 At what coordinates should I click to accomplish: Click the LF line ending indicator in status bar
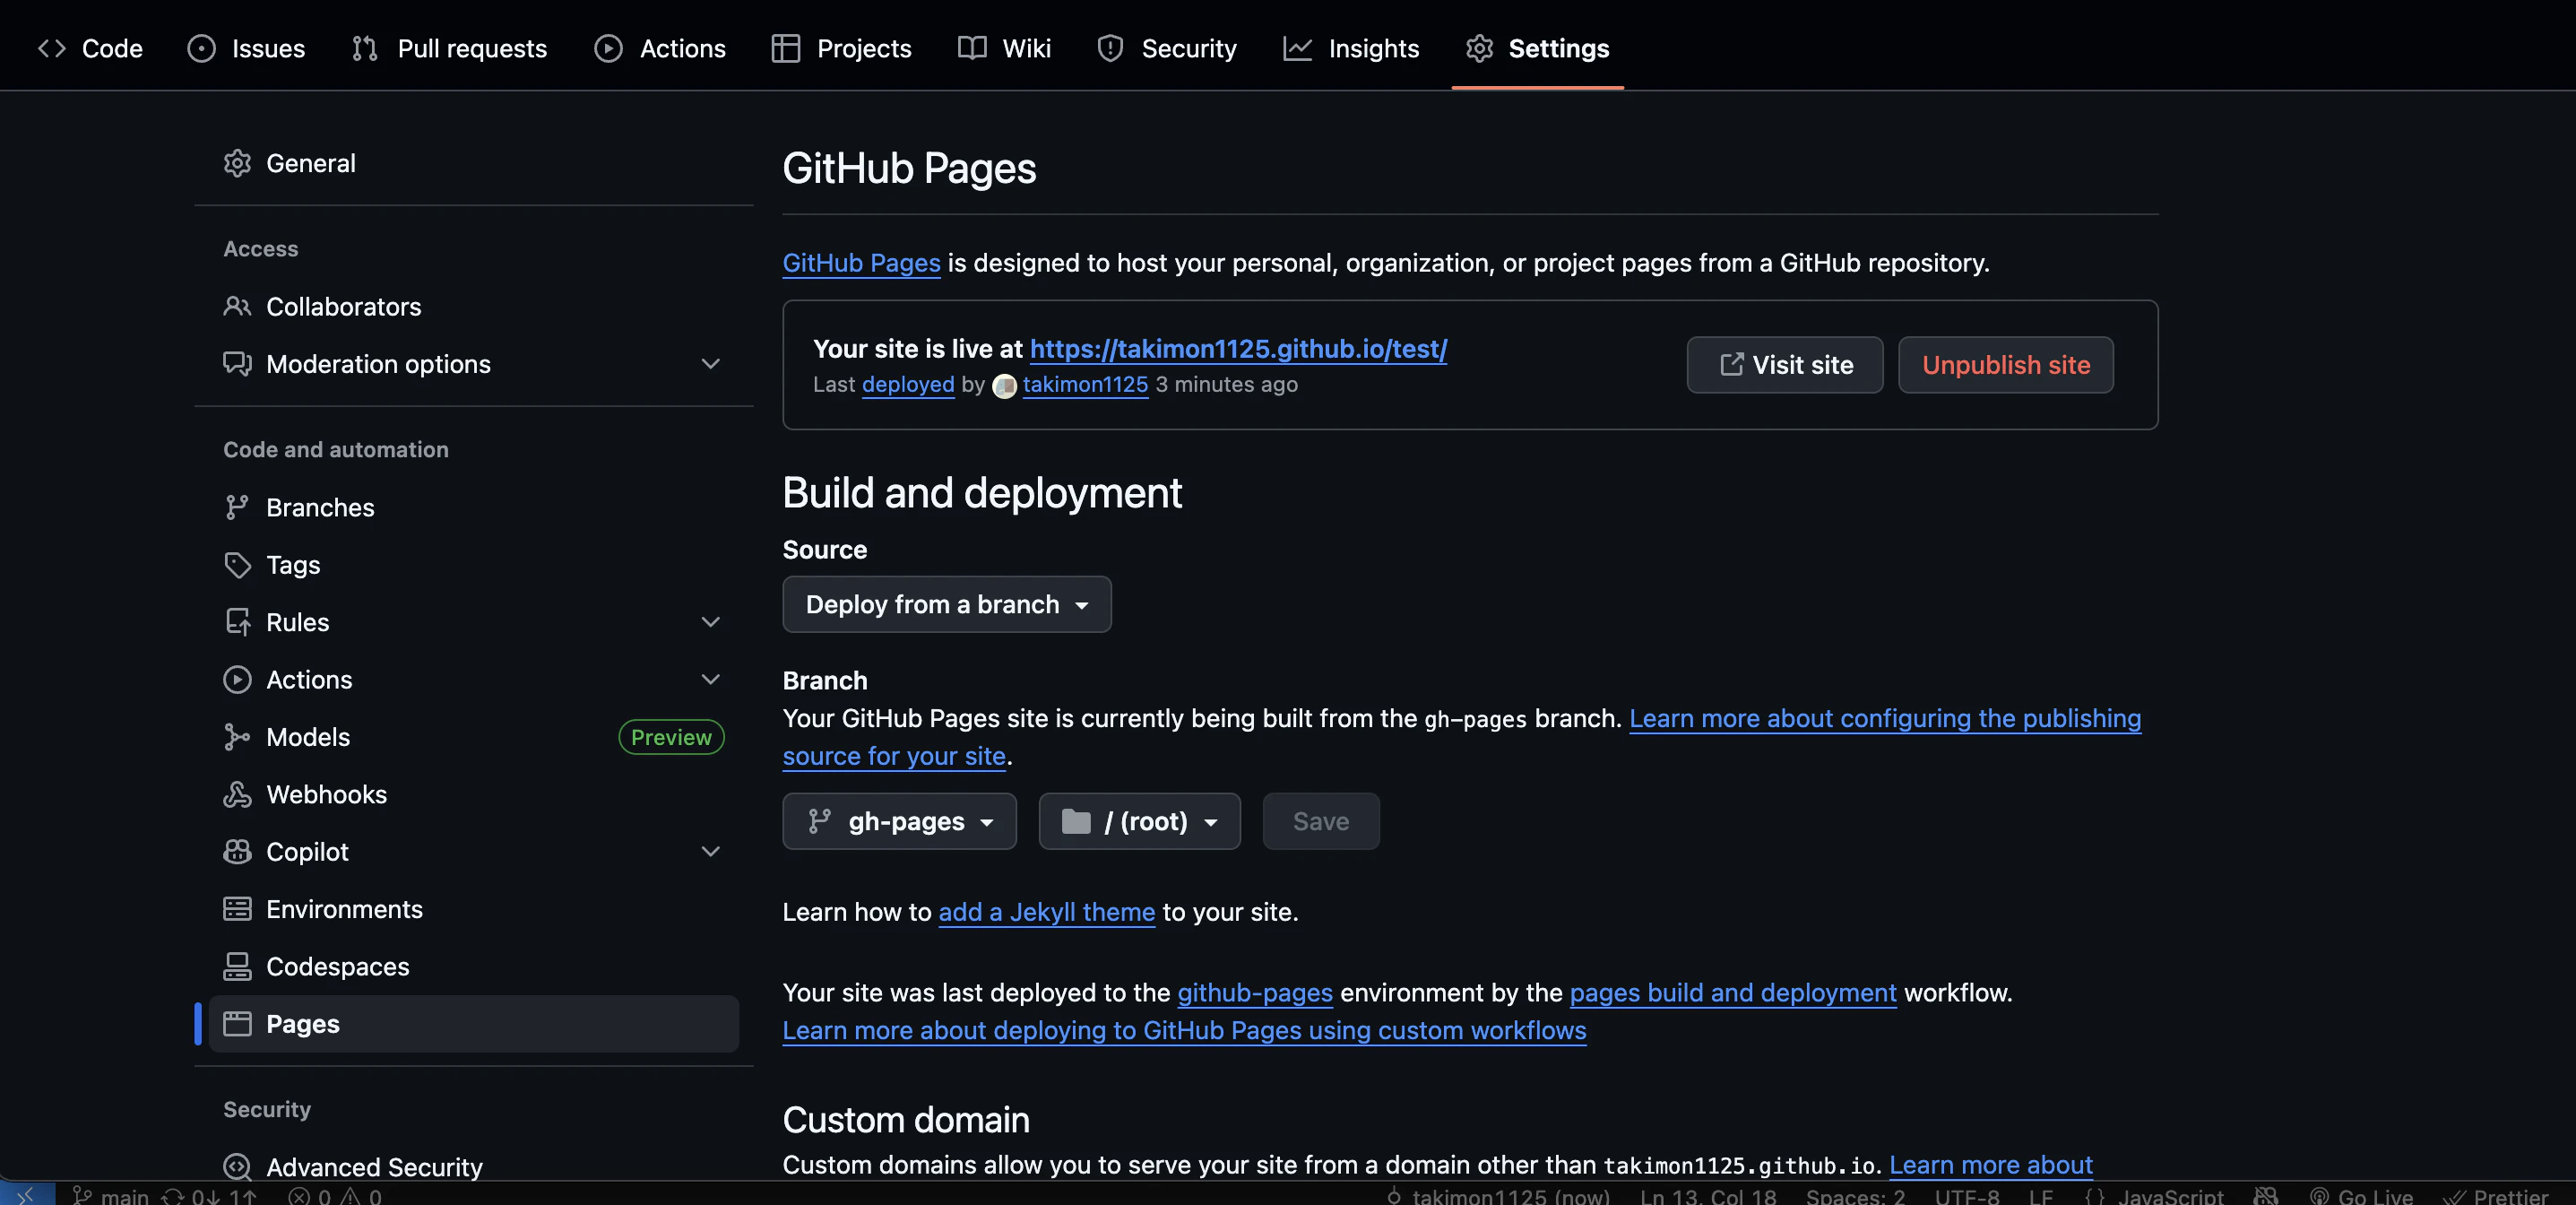tap(2041, 1195)
